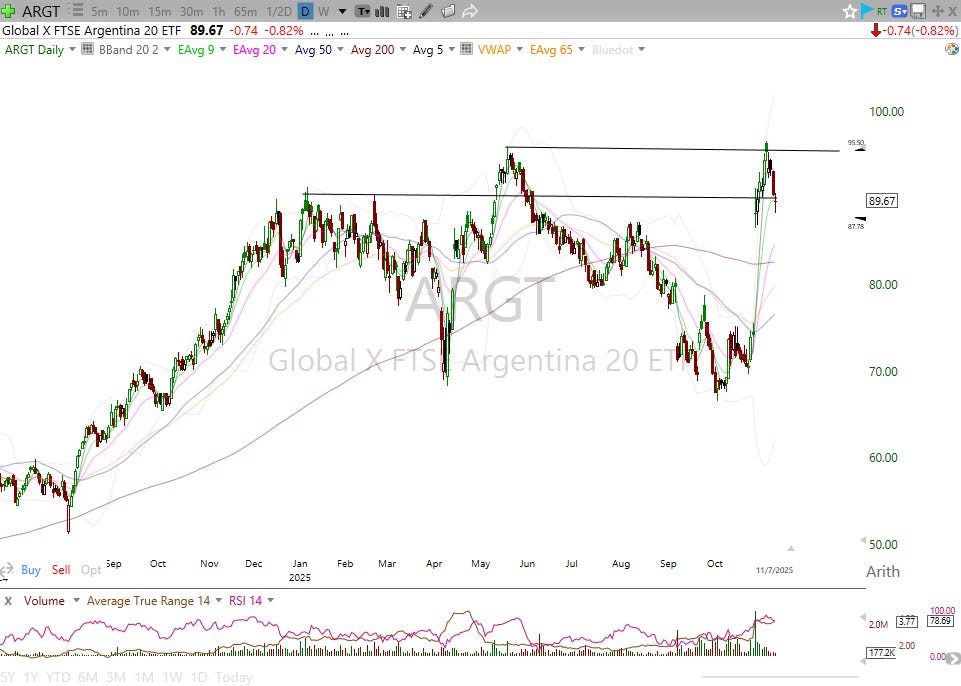The image size is (961, 686).
Task: Expand the ARGT Daily plot dropdown
Action: coord(72,49)
